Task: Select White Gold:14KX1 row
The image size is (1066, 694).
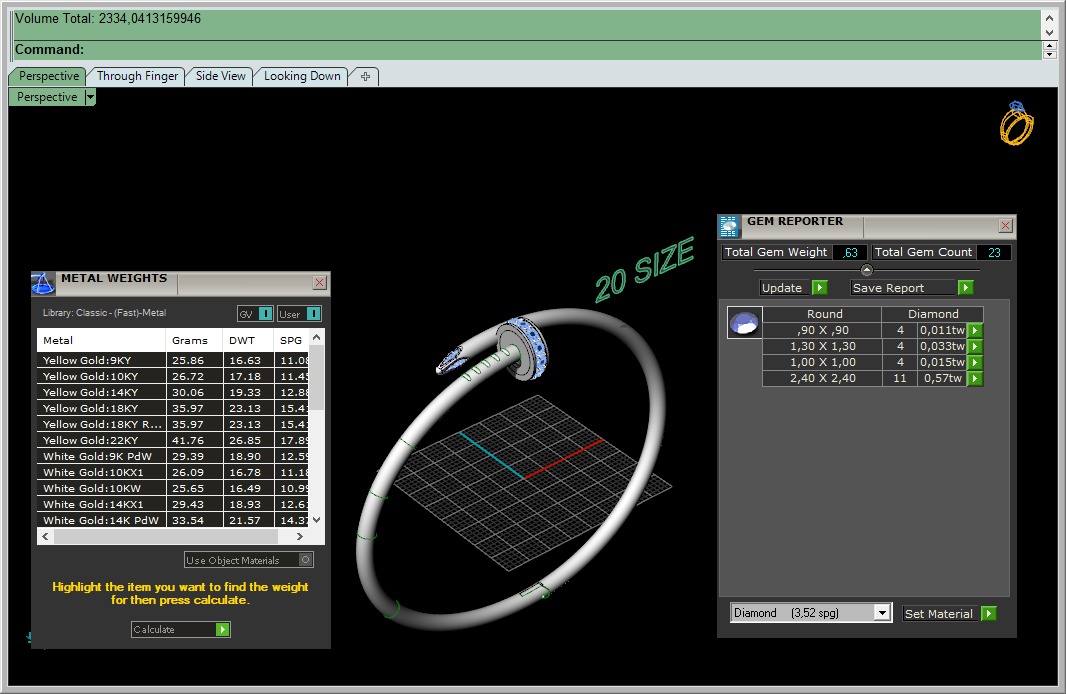Action: click(173, 504)
